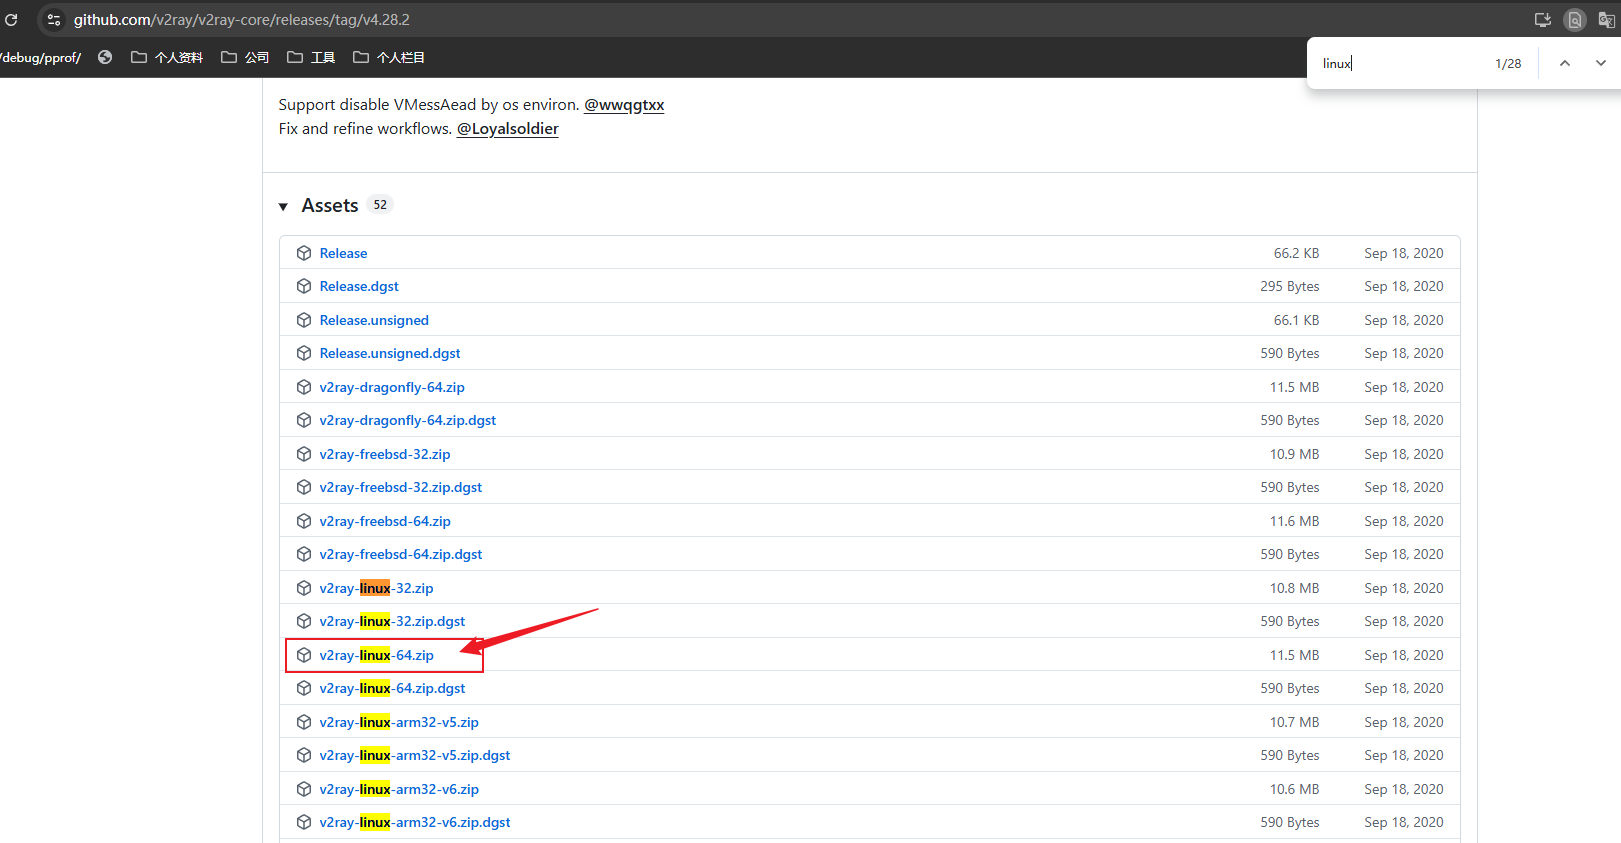Image resolution: width=1621 pixels, height=843 pixels.
Task: Go to the next find match
Action: [1601, 63]
